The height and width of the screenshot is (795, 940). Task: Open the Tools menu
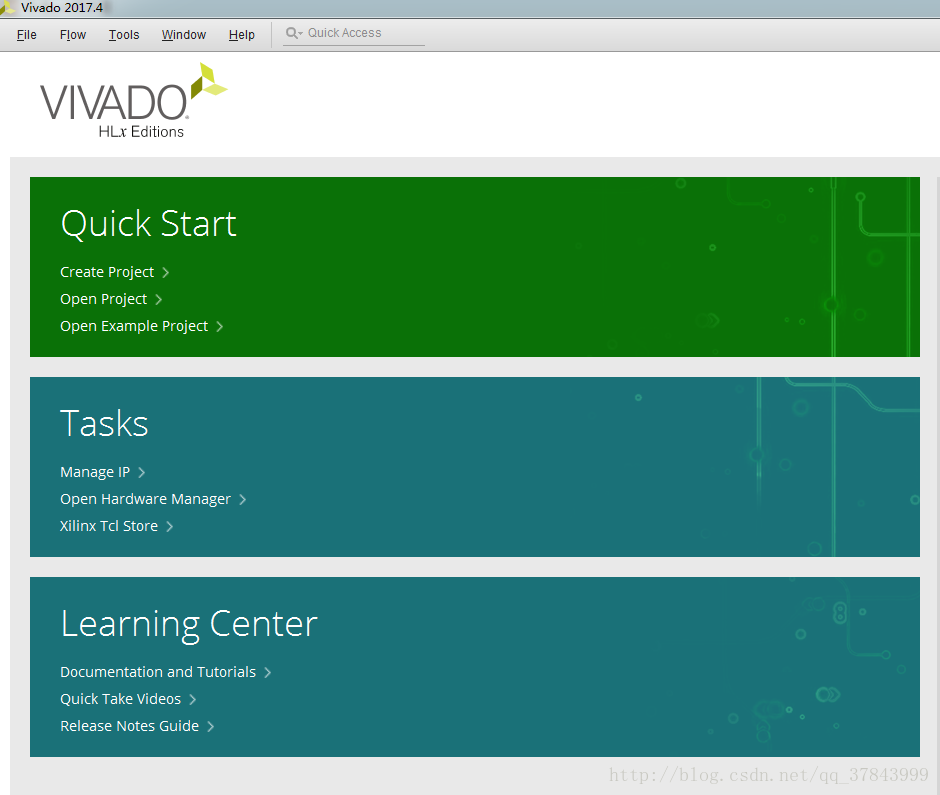tap(123, 35)
